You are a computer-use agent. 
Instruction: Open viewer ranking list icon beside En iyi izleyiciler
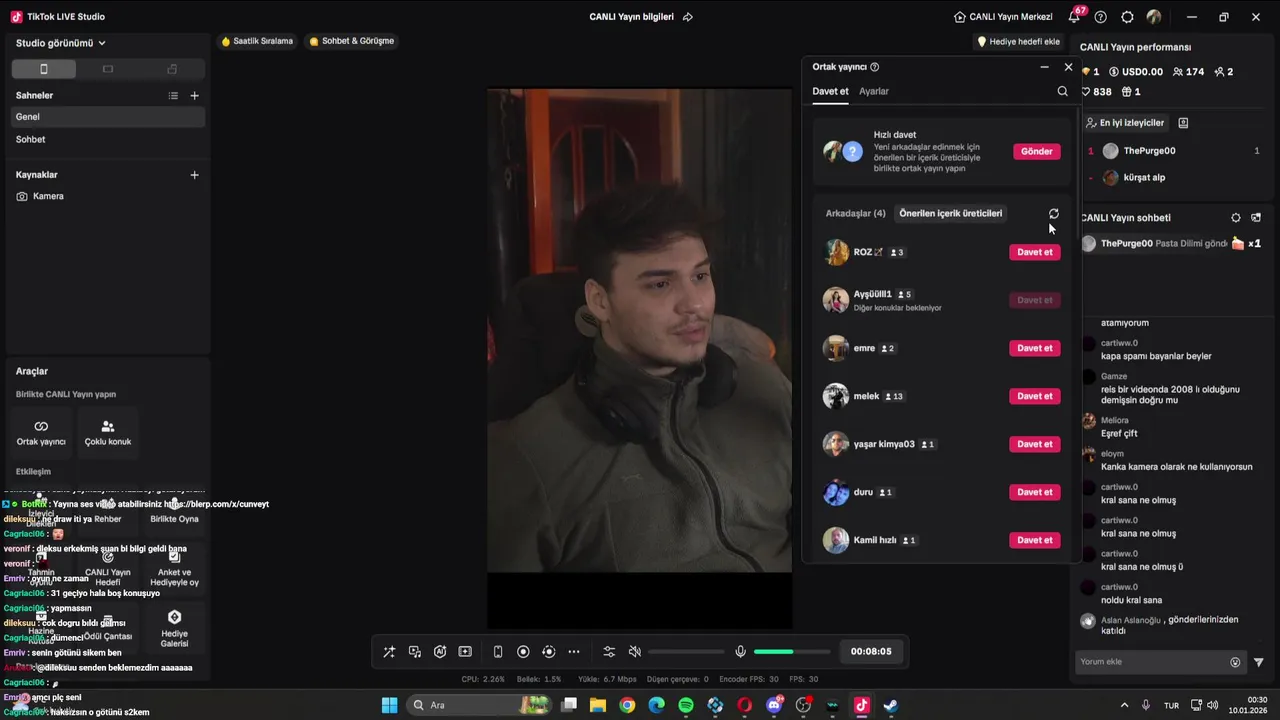point(1183,123)
